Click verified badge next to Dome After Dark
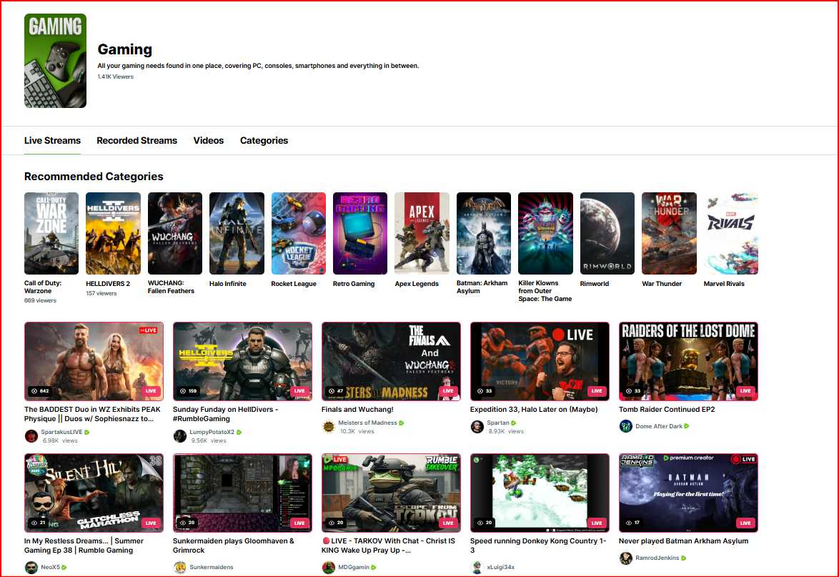Image resolution: width=839 pixels, height=577 pixels. coord(687,426)
